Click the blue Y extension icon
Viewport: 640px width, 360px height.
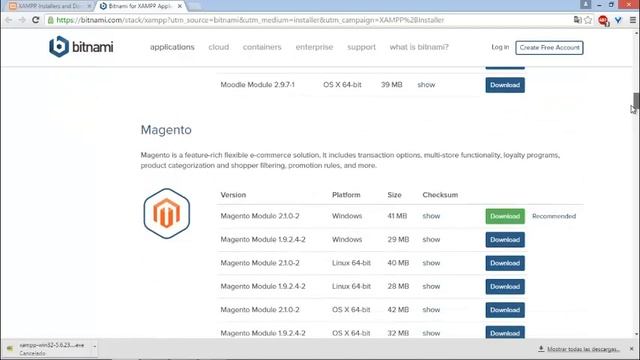point(618,20)
